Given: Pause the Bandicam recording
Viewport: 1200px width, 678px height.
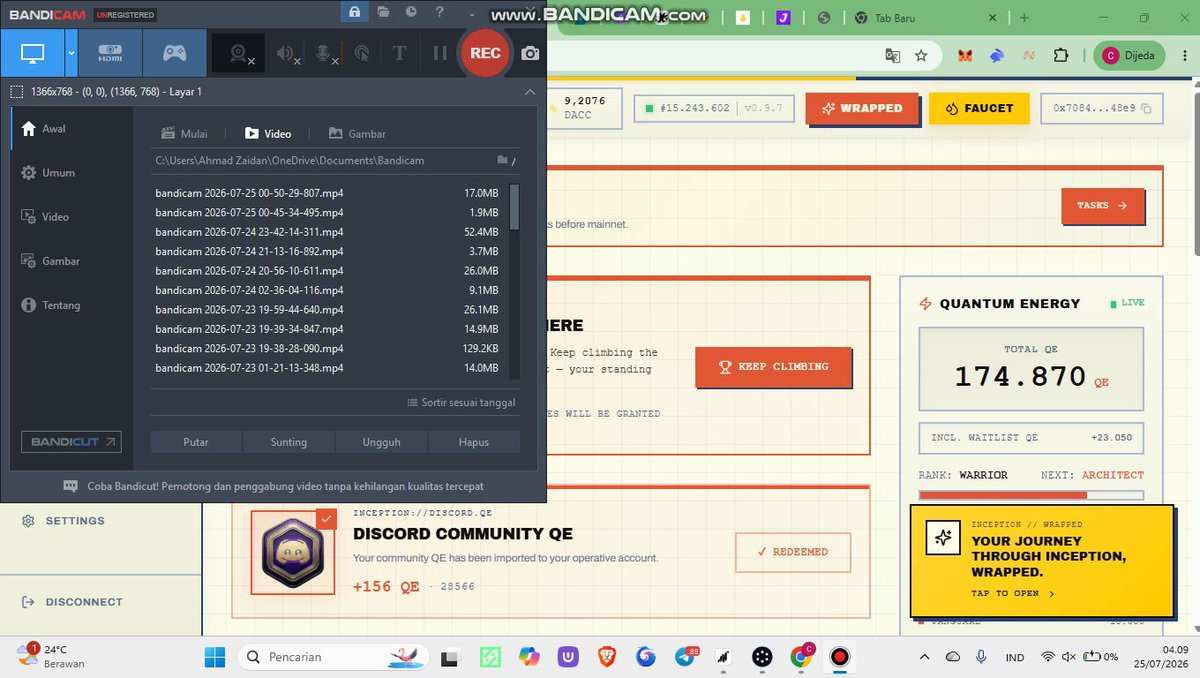Looking at the screenshot, I should point(440,54).
